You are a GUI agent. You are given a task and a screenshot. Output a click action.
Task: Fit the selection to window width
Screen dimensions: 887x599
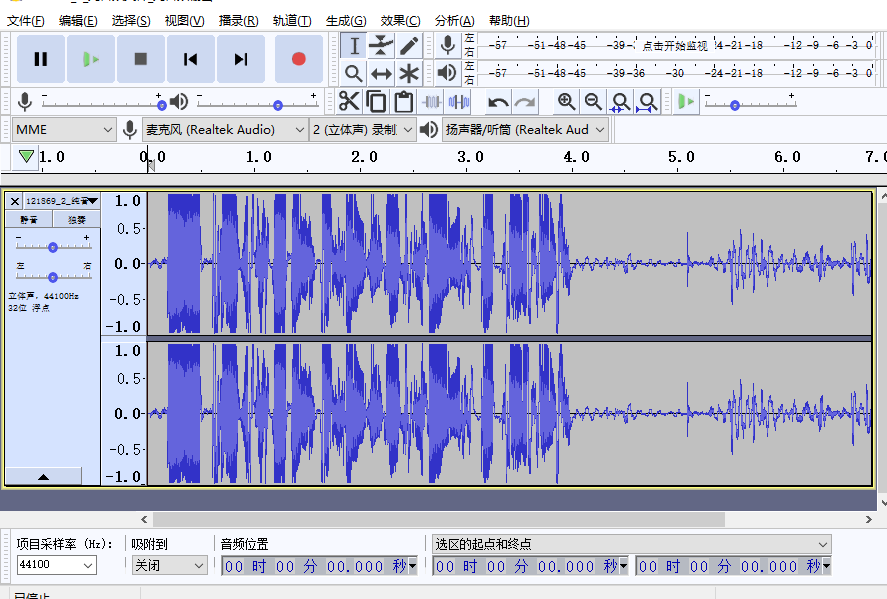point(621,102)
